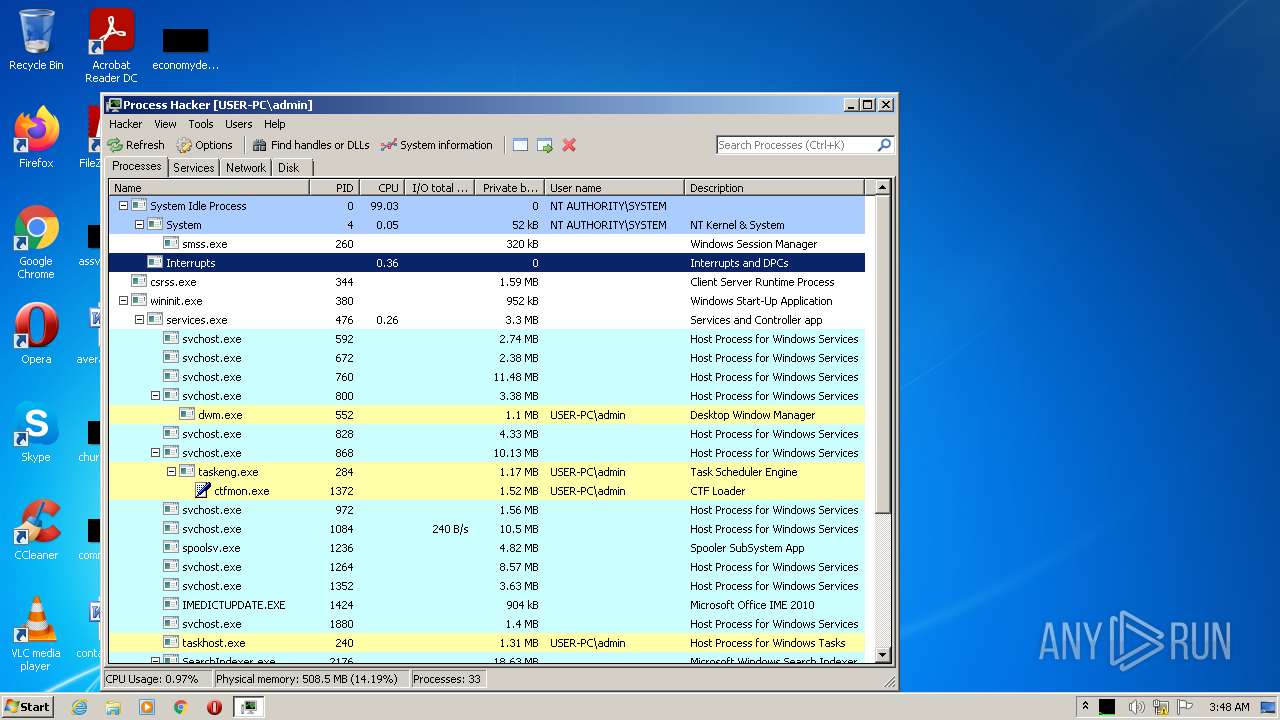Open the Firefox desktop shortcut
1280x720 pixels.
pos(36,137)
